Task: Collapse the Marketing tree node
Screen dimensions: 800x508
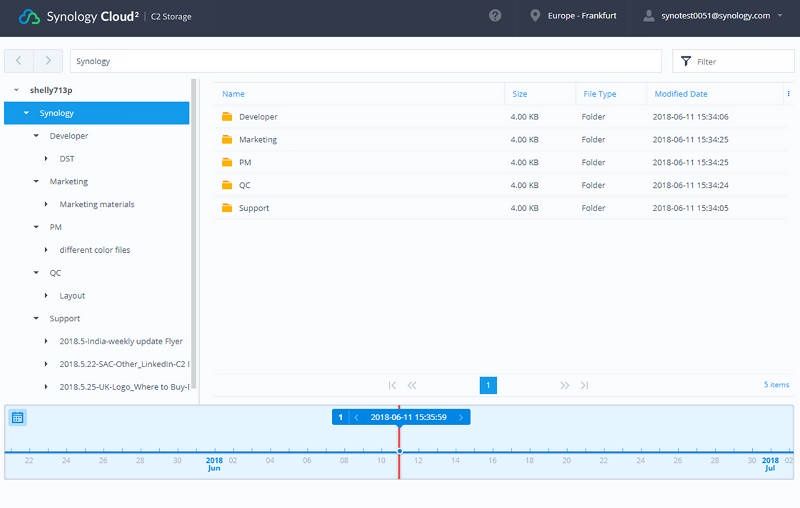Action: coord(36,182)
